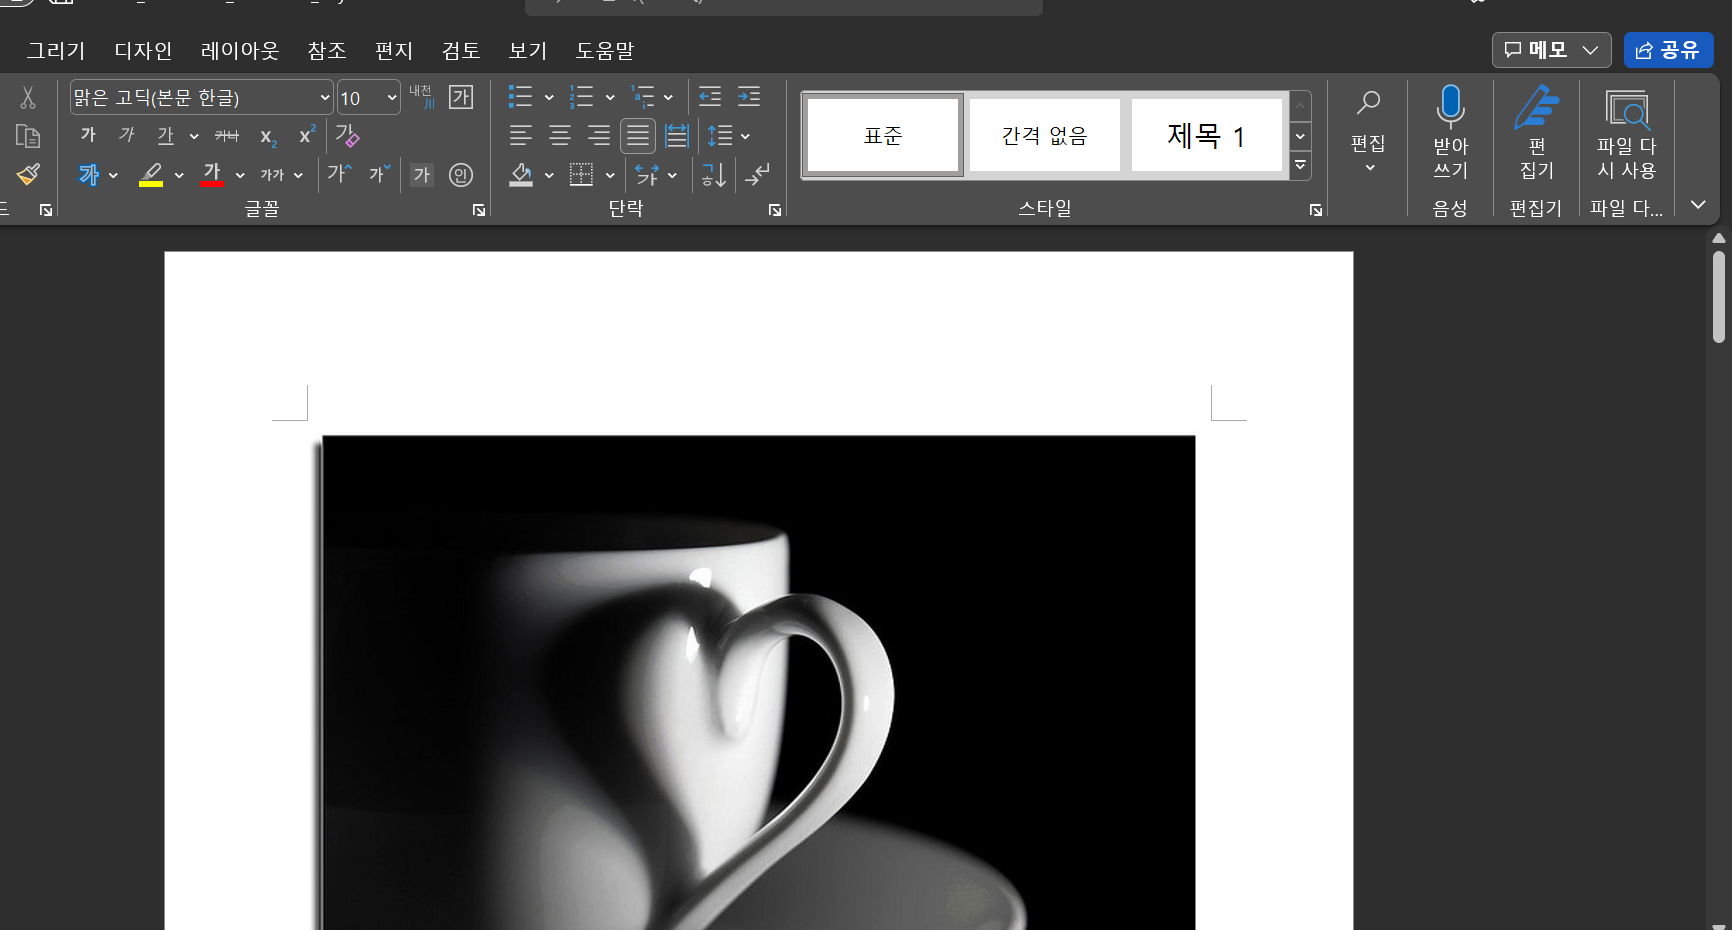Apply the 간격 없음 style
The width and height of the screenshot is (1732, 930).
point(1045,135)
